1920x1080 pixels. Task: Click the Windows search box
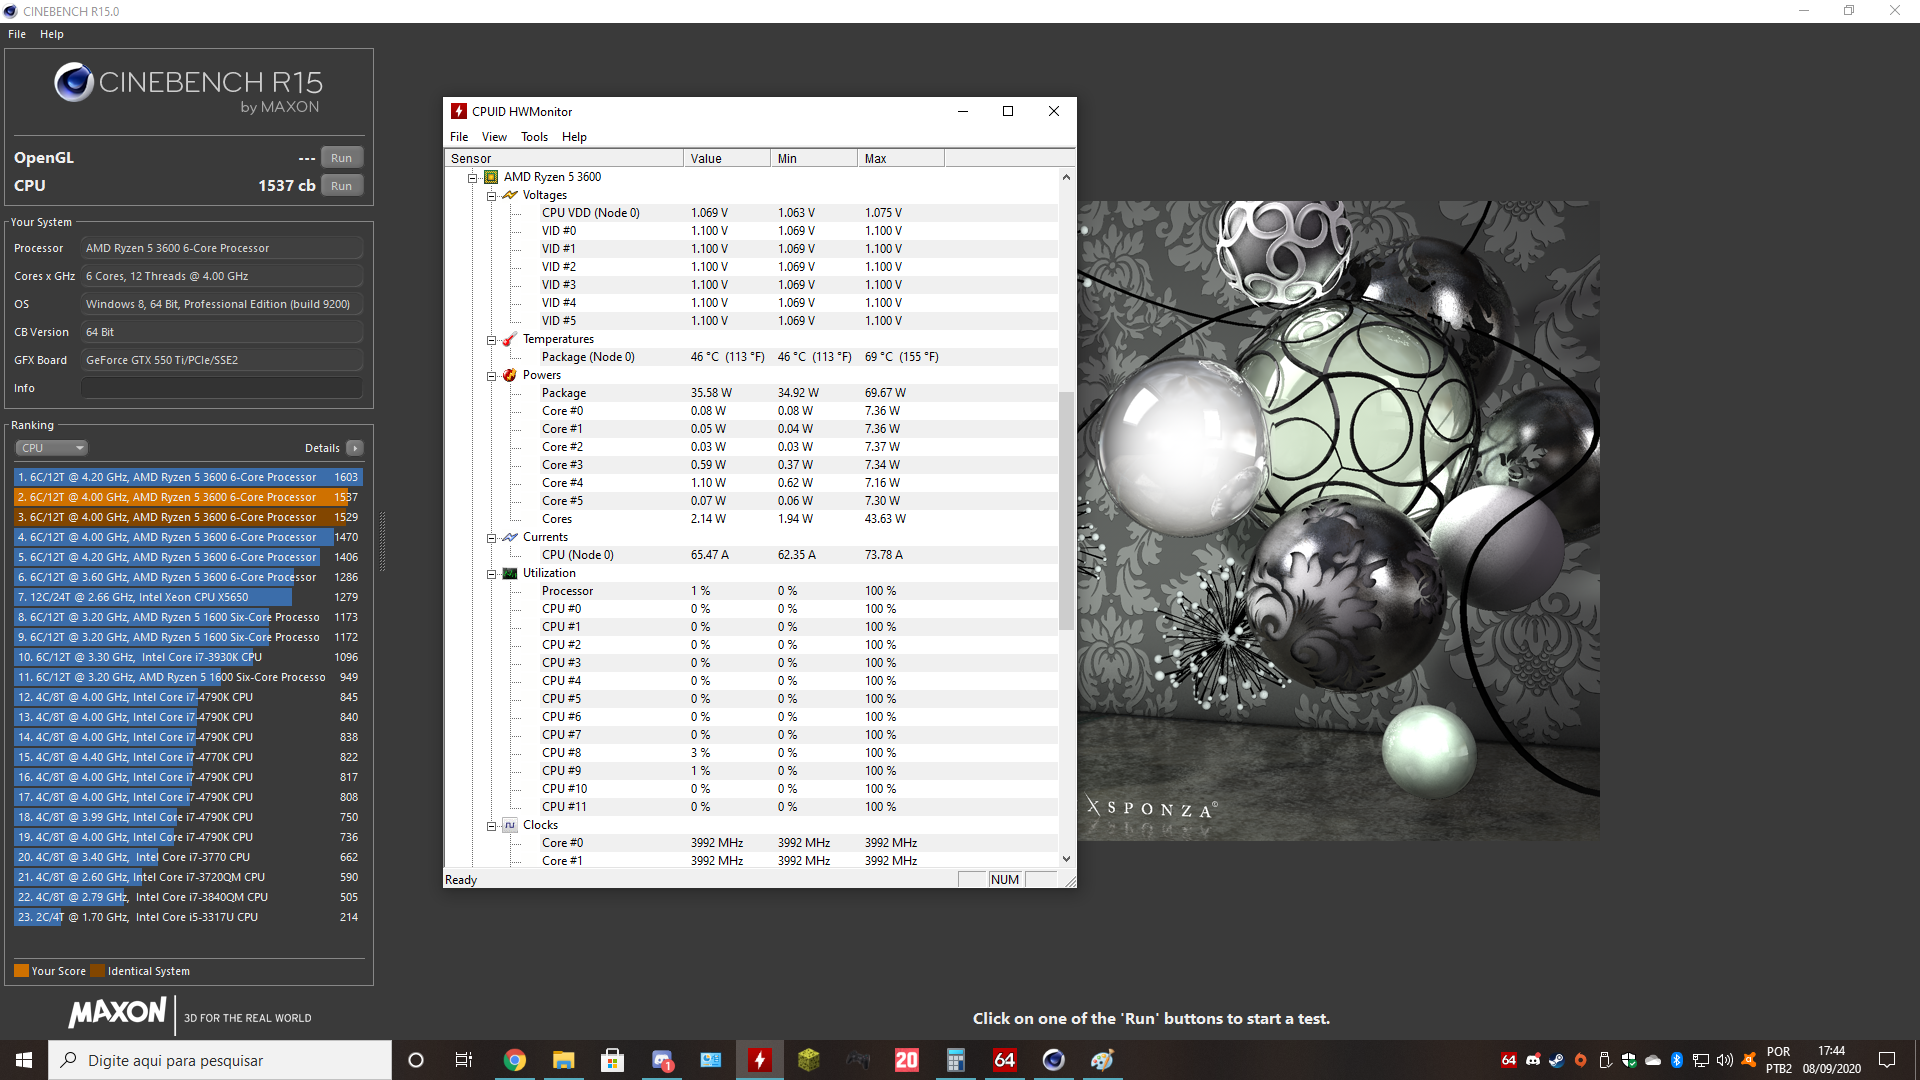(x=220, y=1060)
